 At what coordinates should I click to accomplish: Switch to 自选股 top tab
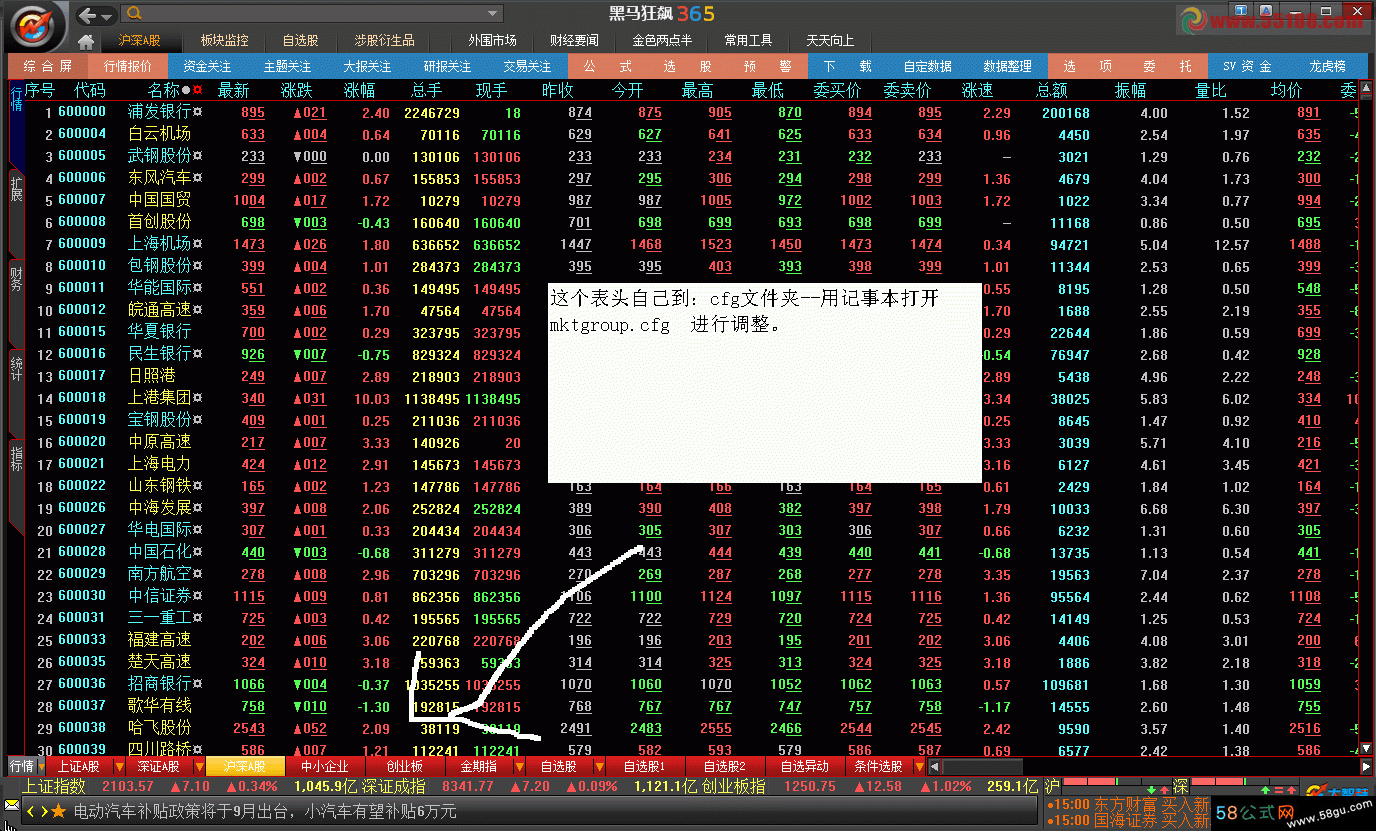300,41
